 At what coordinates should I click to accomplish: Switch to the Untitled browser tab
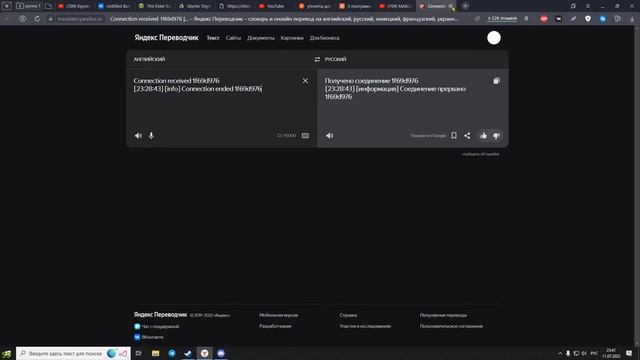(x=114, y=6)
